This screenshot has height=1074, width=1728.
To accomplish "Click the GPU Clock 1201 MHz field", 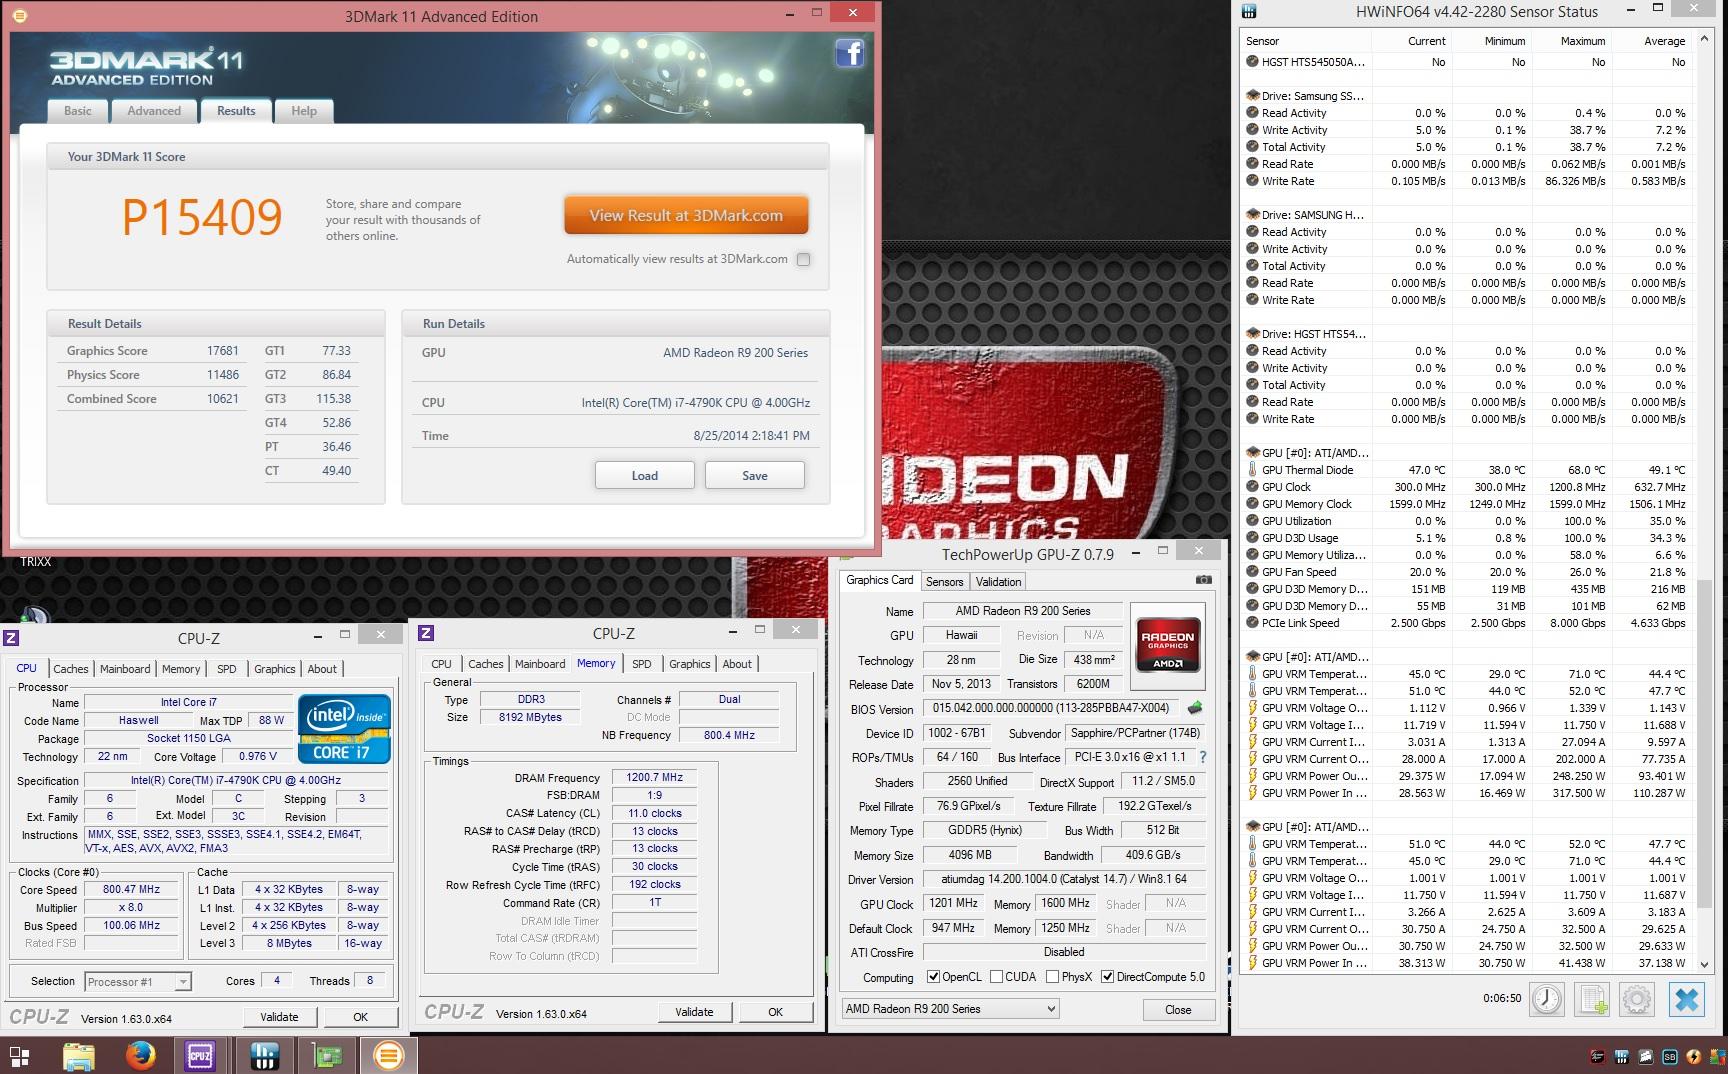I will coord(953,903).
